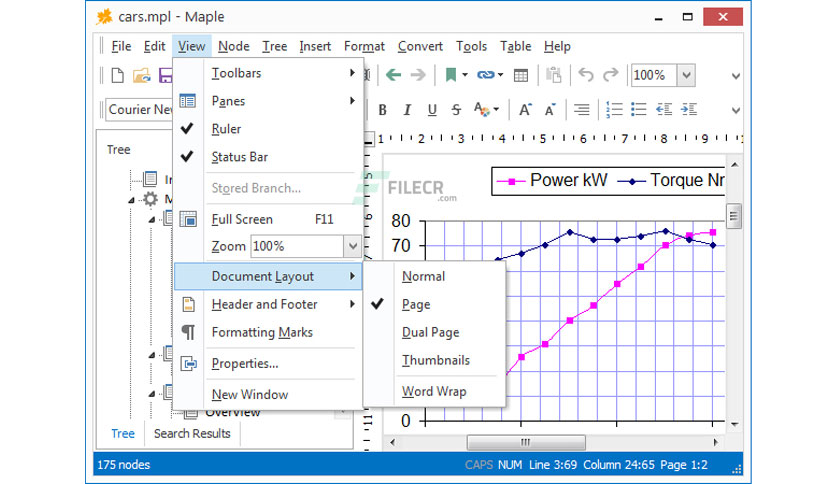
Task: Click the Undo icon
Action: tap(585, 75)
